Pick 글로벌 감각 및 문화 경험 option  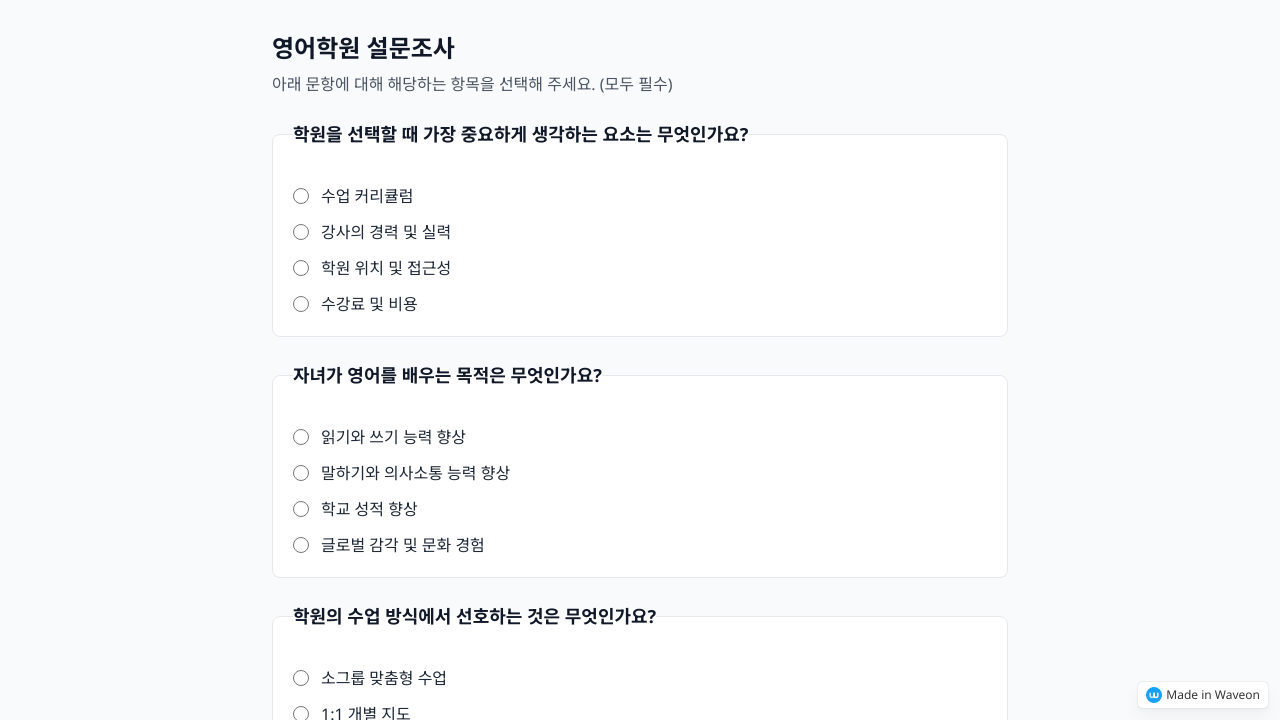[x=301, y=545]
